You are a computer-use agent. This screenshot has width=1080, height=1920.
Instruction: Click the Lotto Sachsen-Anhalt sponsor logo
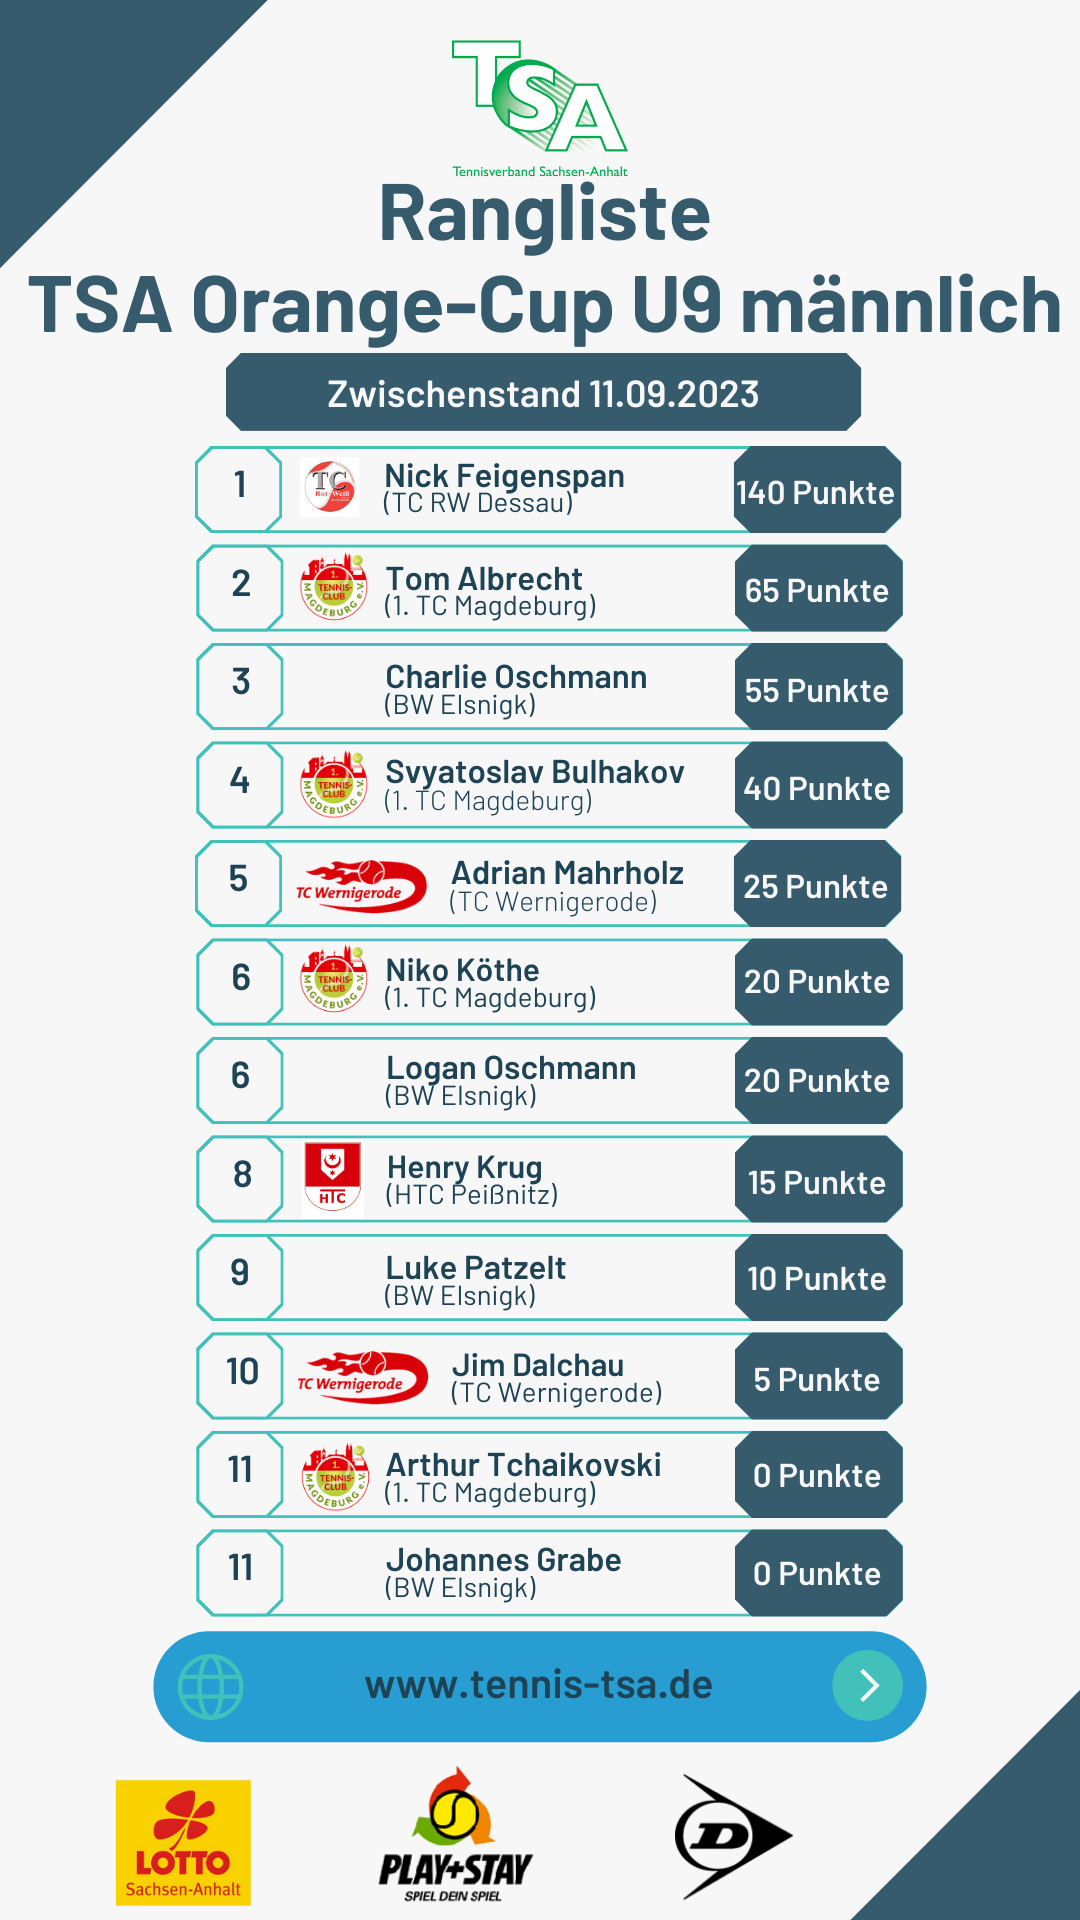183,1842
